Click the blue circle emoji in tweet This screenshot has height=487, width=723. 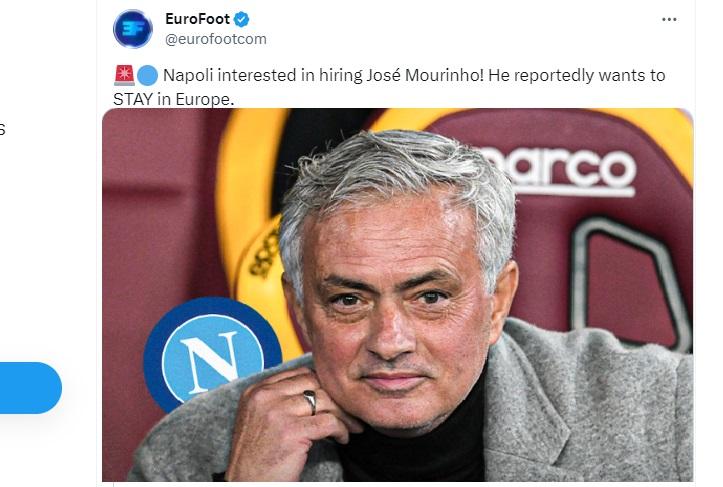coord(148,75)
